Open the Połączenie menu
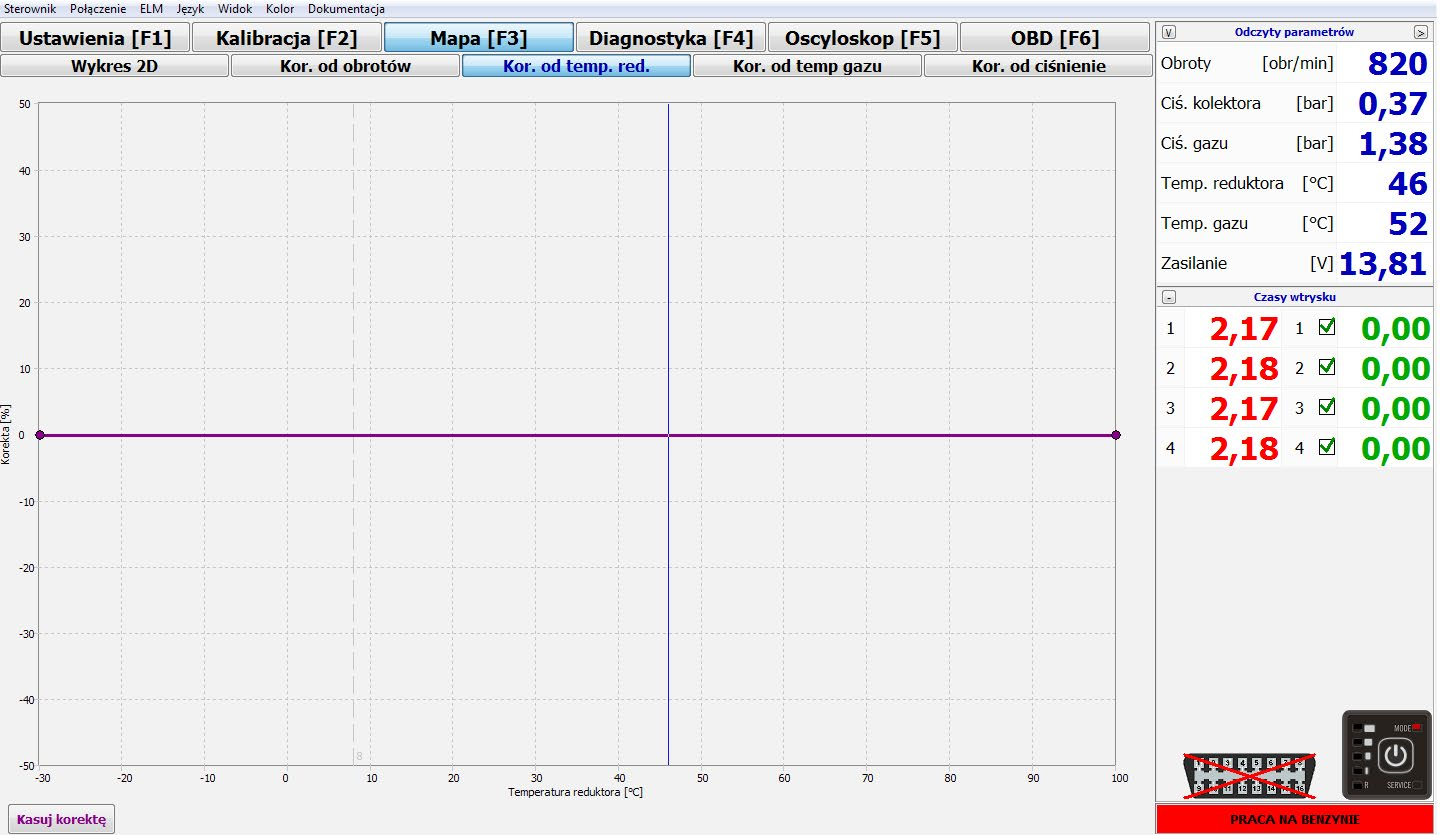1440x835 pixels. [x=98, y=8]
